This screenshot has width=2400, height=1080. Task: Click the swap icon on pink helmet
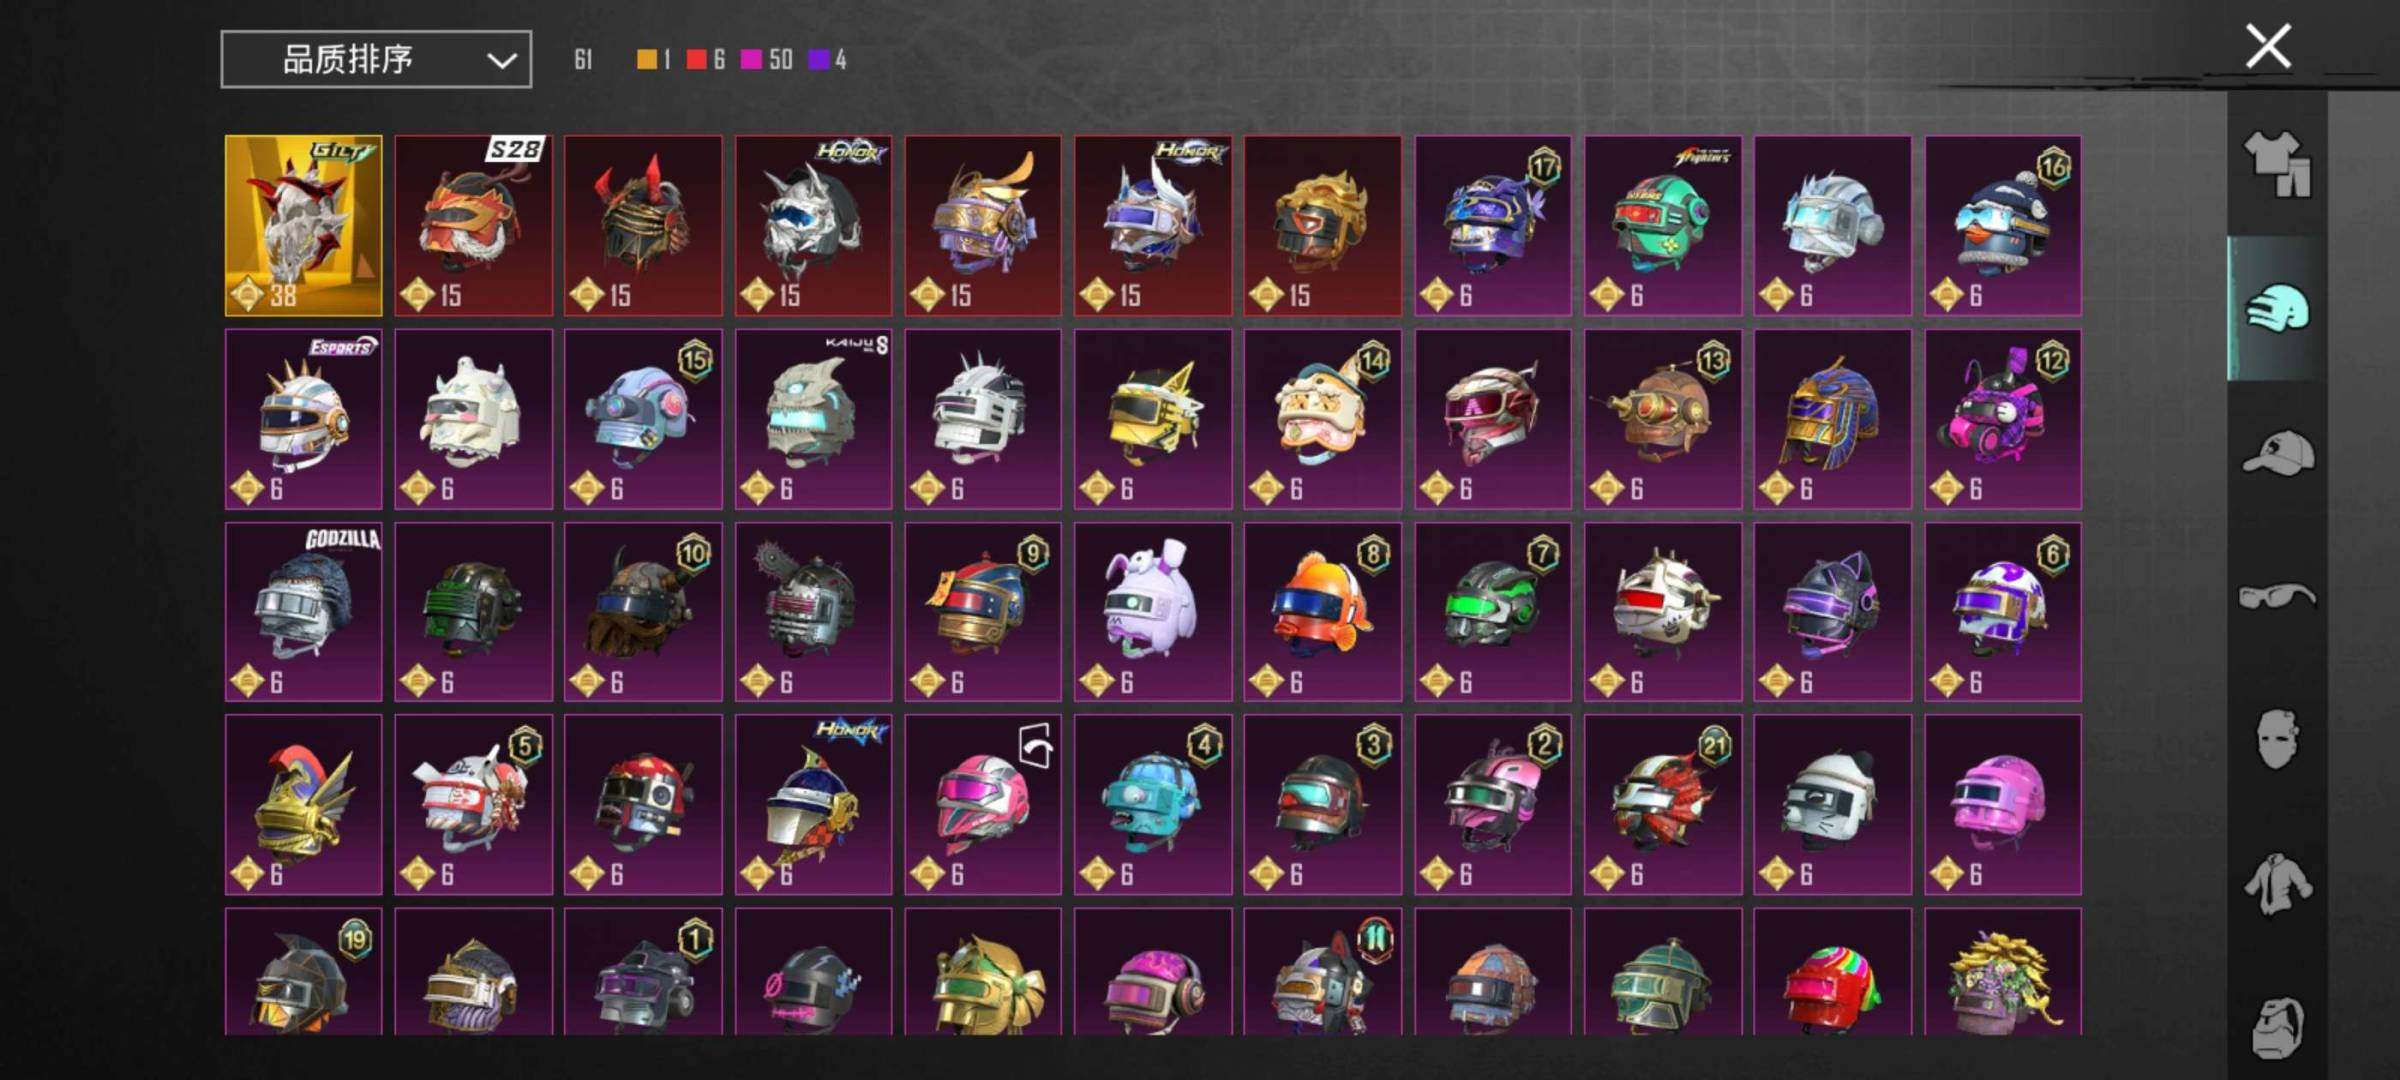pos(1036,746)
